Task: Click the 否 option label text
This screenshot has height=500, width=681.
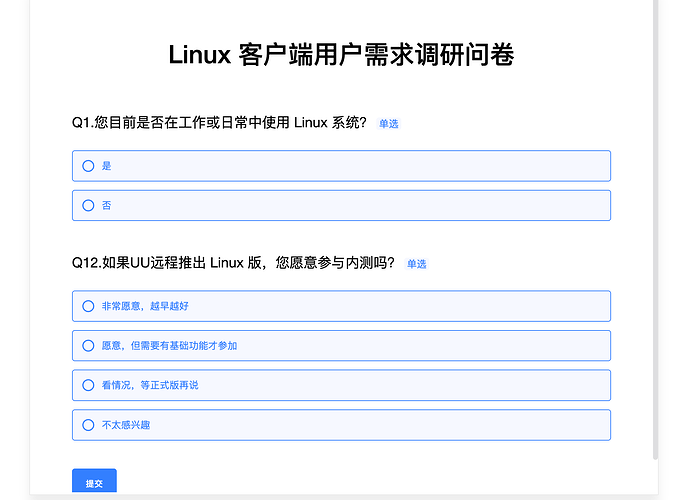Action: [106, 205]
